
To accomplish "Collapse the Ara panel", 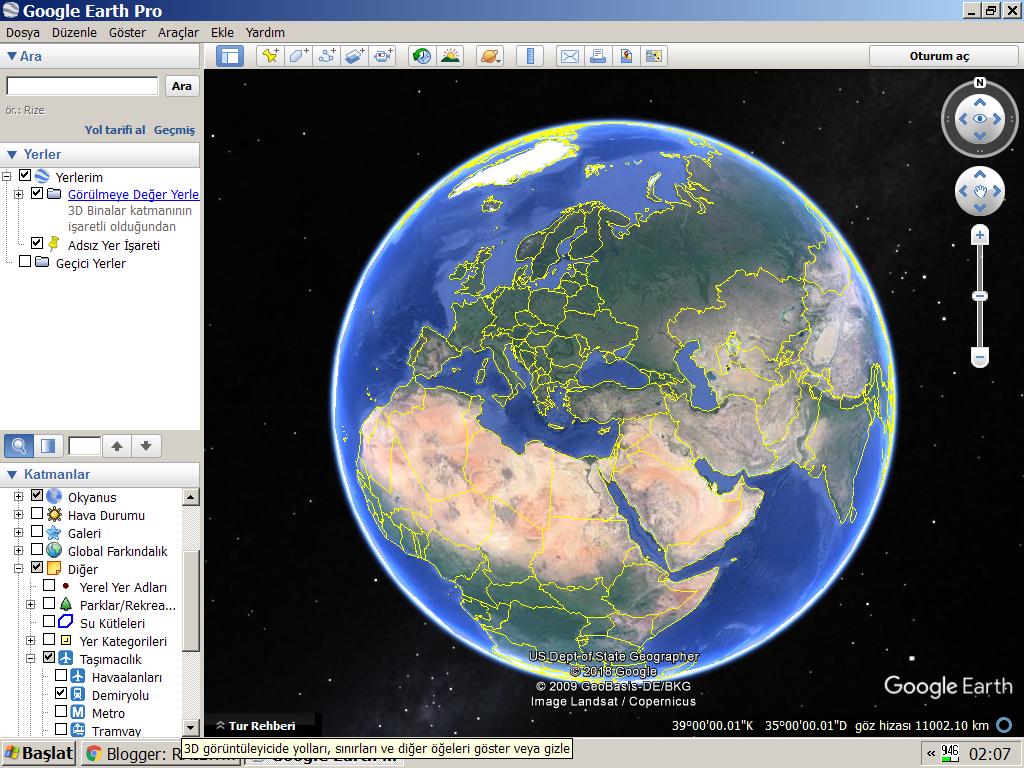I will tap(12, 56).
